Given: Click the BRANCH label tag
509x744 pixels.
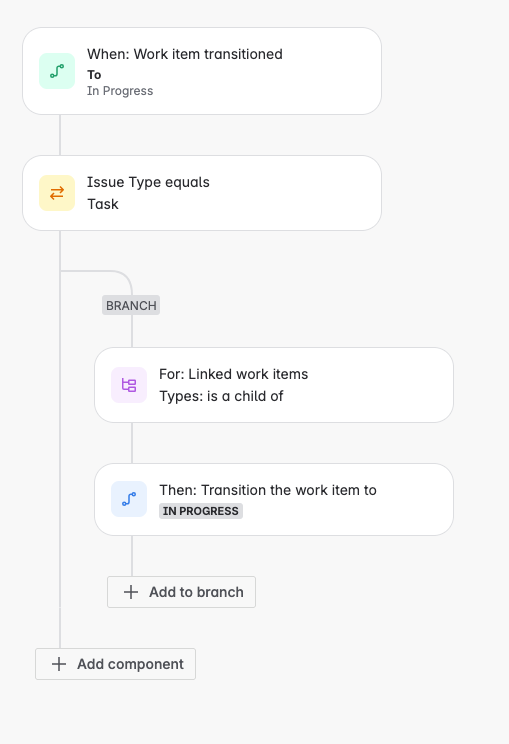Looking at the screenshot, I should click(x=131, y=305).
